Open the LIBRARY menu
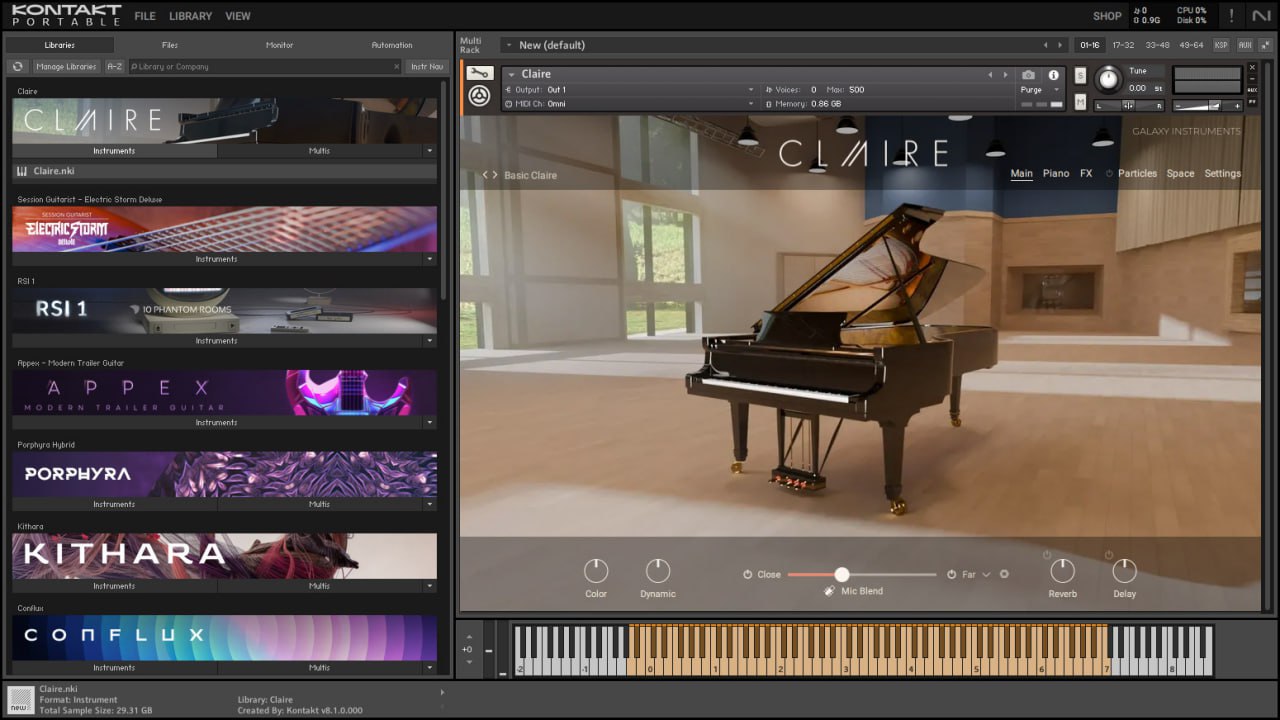This screenshot has width=1280, height=720. pyautogui.click(x=190, y=16)
